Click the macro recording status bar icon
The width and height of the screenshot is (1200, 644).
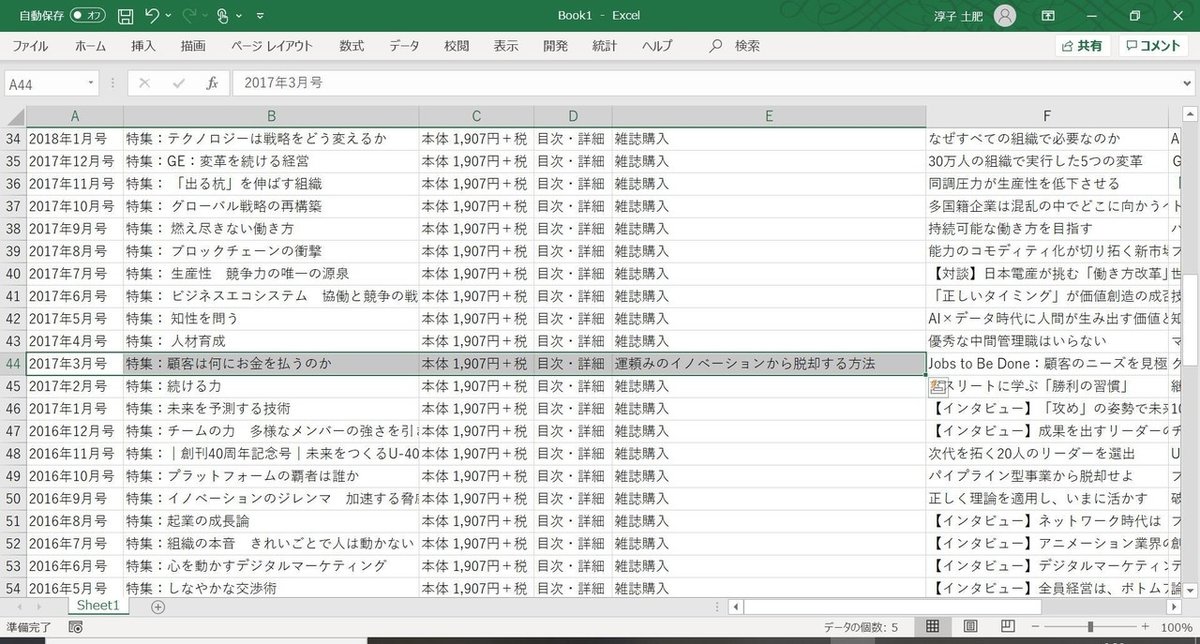pyautogui.click(x=75, y=627)
